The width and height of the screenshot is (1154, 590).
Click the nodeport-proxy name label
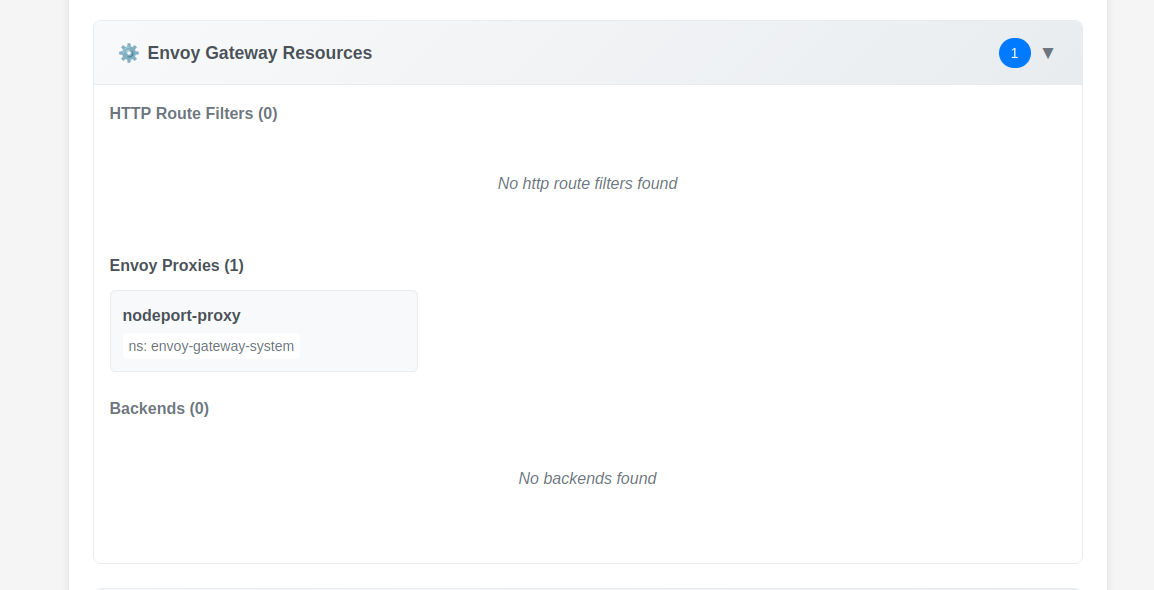[x=181, y=315]
